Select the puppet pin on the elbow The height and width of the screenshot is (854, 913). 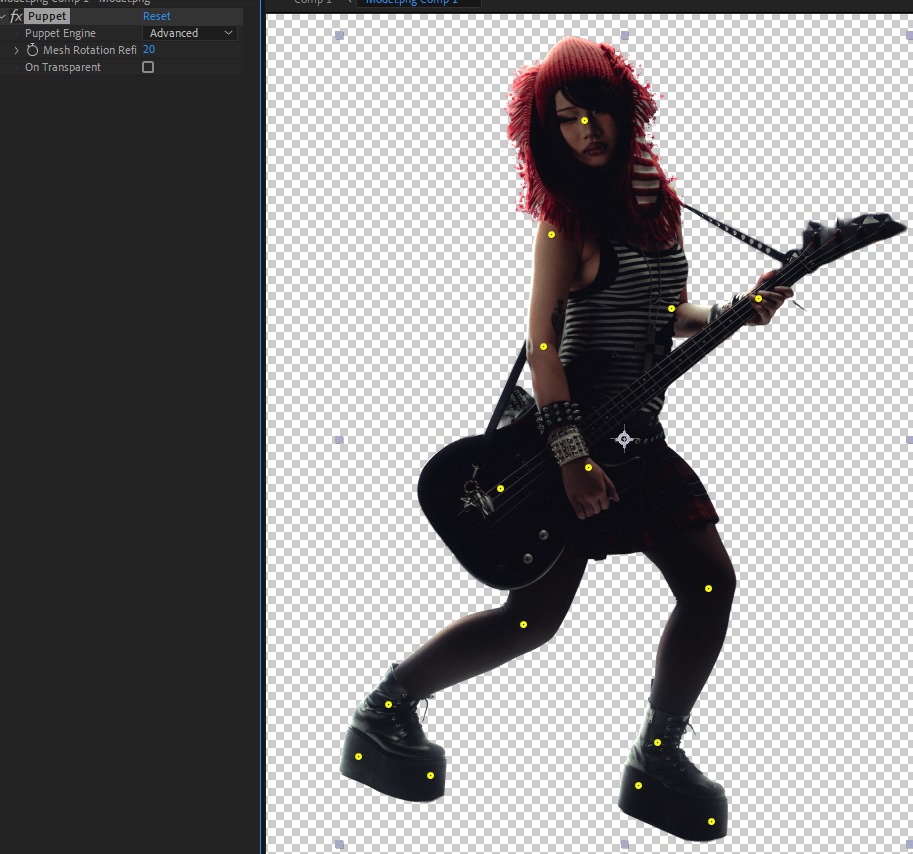click(x=543, y=346)
